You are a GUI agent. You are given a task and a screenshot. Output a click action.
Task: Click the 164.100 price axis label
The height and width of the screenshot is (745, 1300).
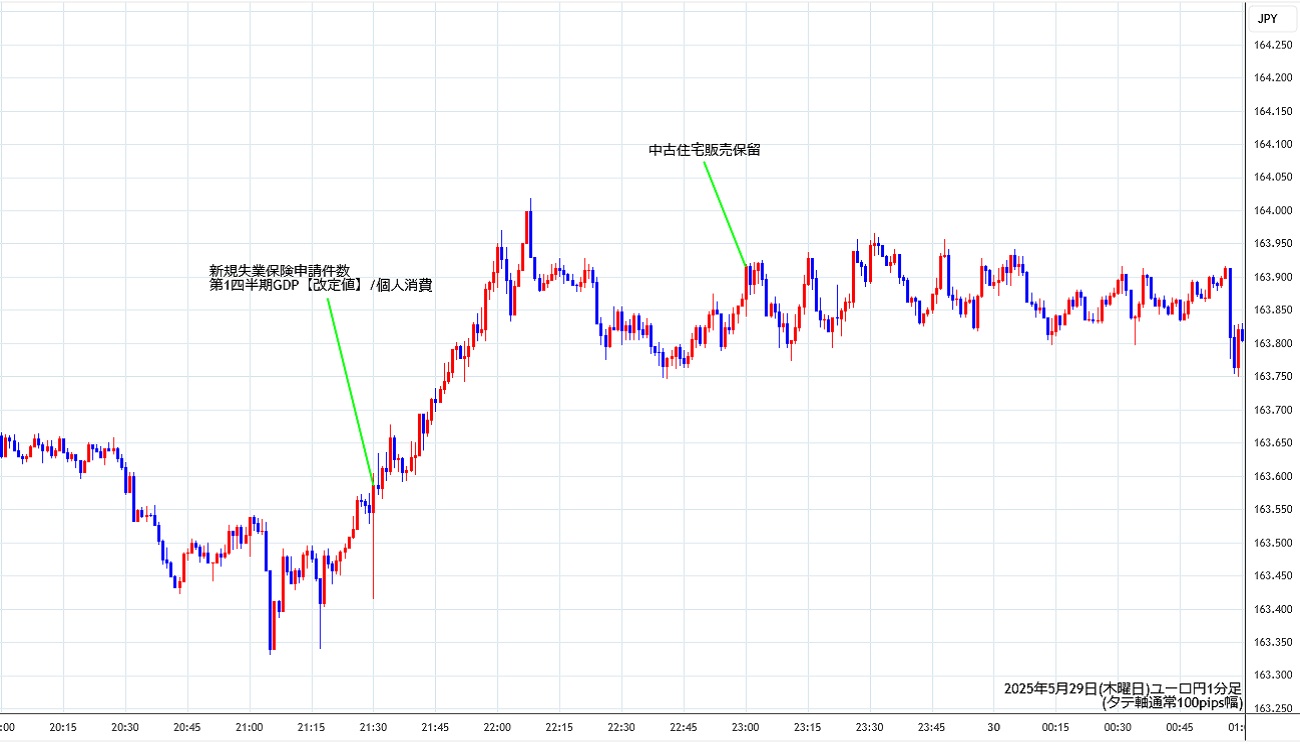1272,144
